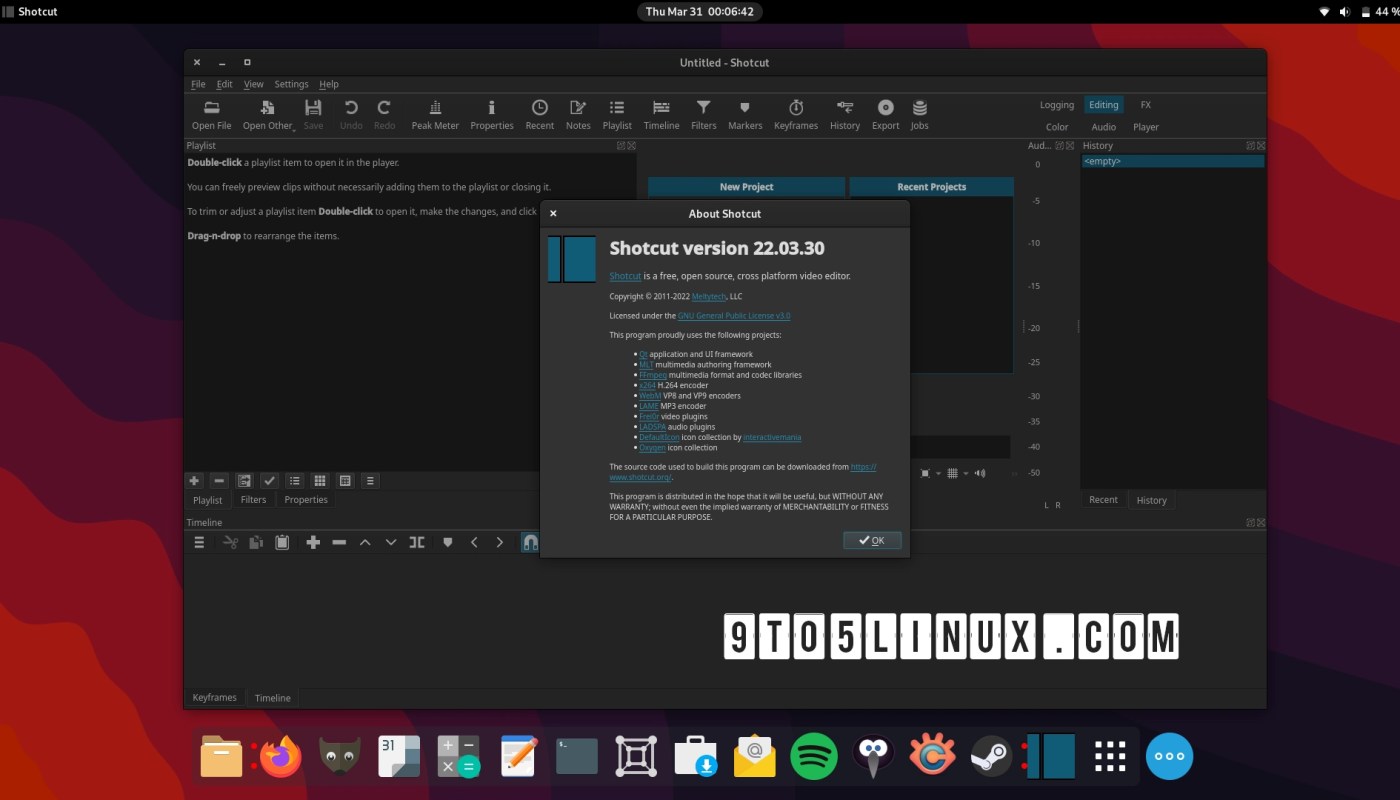Open the playlist menu button
Viewport: 1400px width, 800px height.
click(370, 481)
